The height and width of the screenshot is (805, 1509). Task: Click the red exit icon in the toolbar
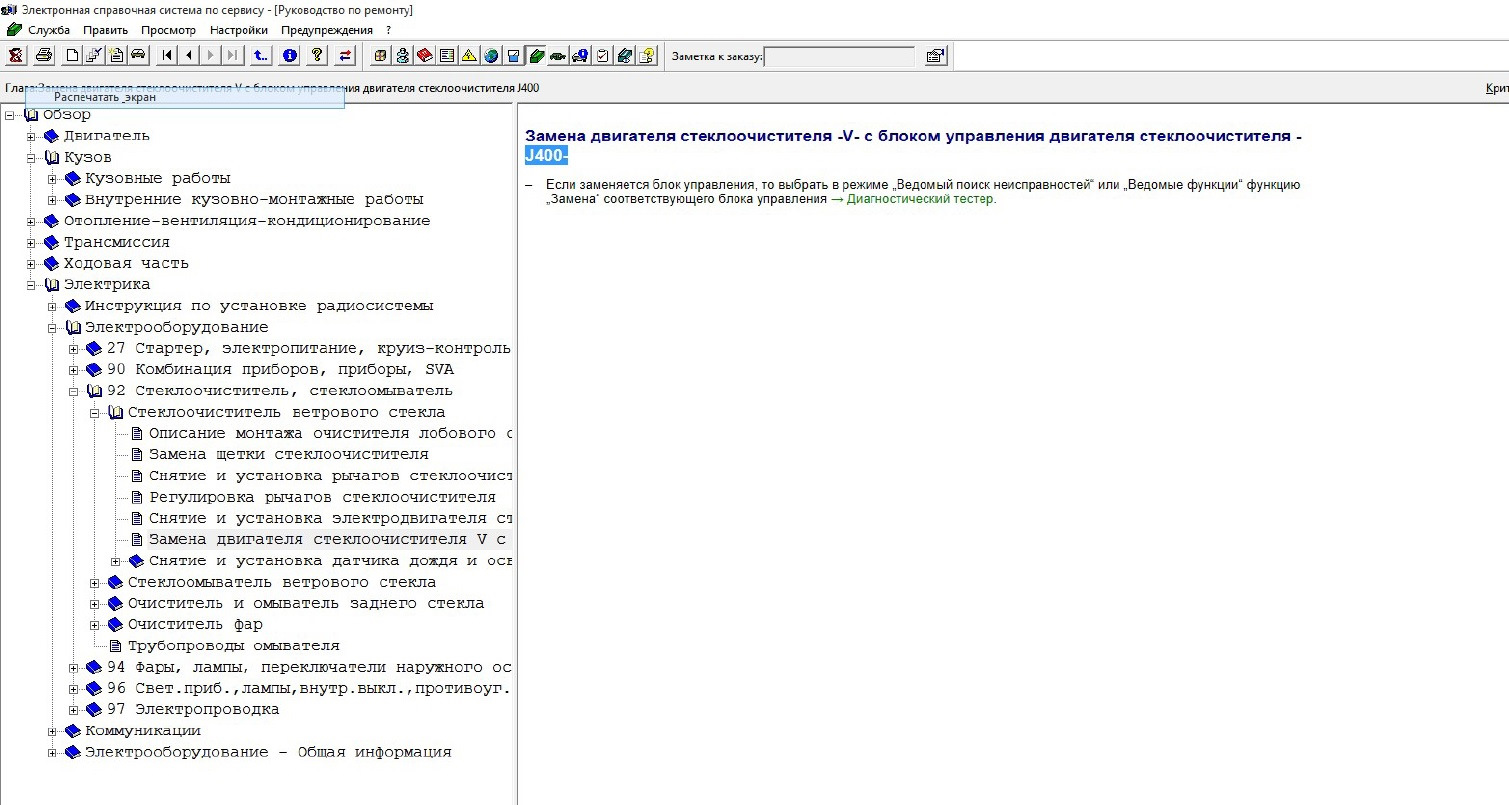[15, 56]
